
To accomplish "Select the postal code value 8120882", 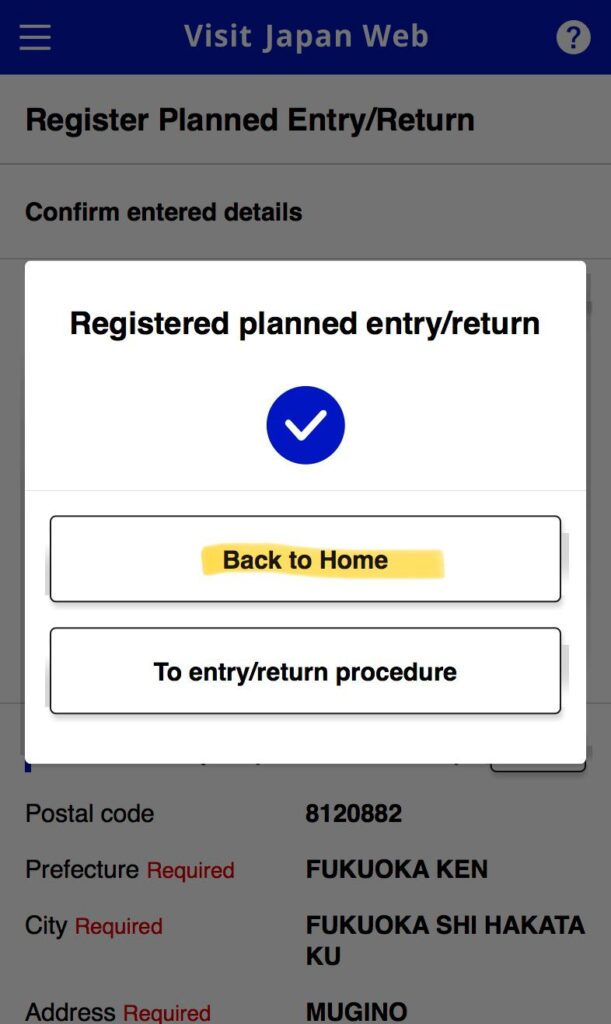I will click(353, 814).
